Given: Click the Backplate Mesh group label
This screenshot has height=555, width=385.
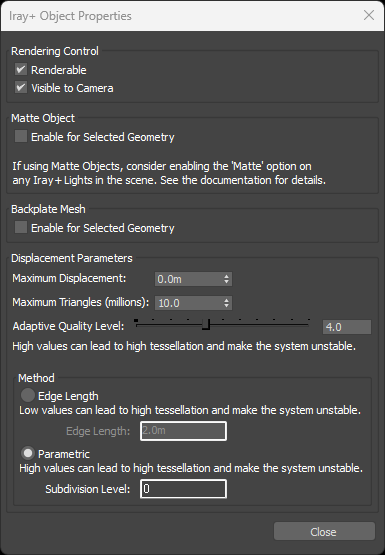Looking at the screenshot, I should [48, 209].
